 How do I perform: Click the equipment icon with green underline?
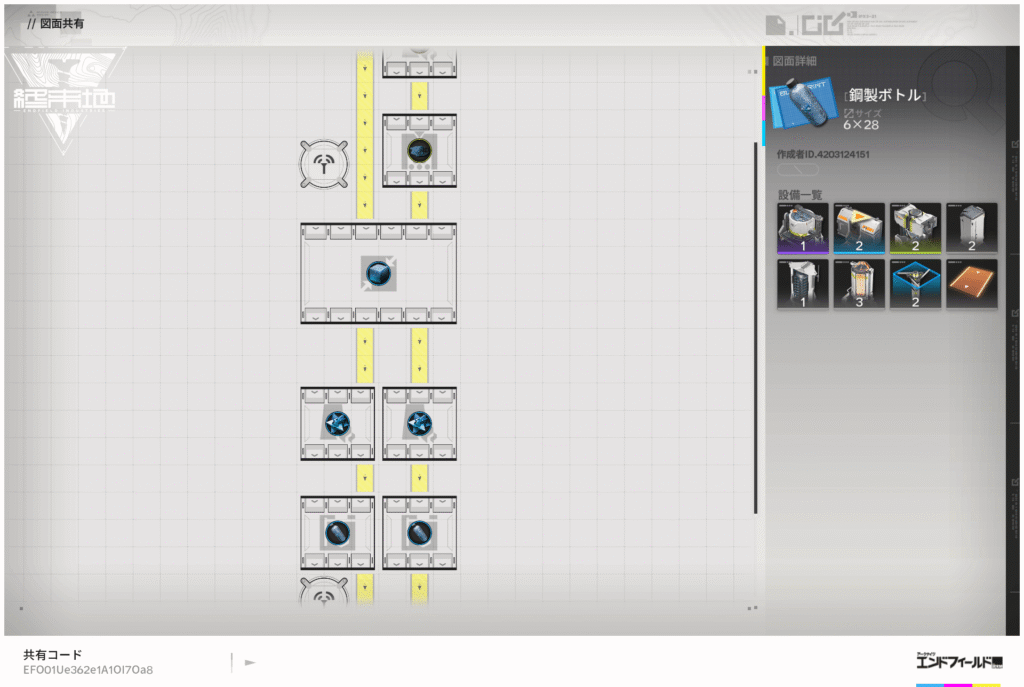coord(915,228)
